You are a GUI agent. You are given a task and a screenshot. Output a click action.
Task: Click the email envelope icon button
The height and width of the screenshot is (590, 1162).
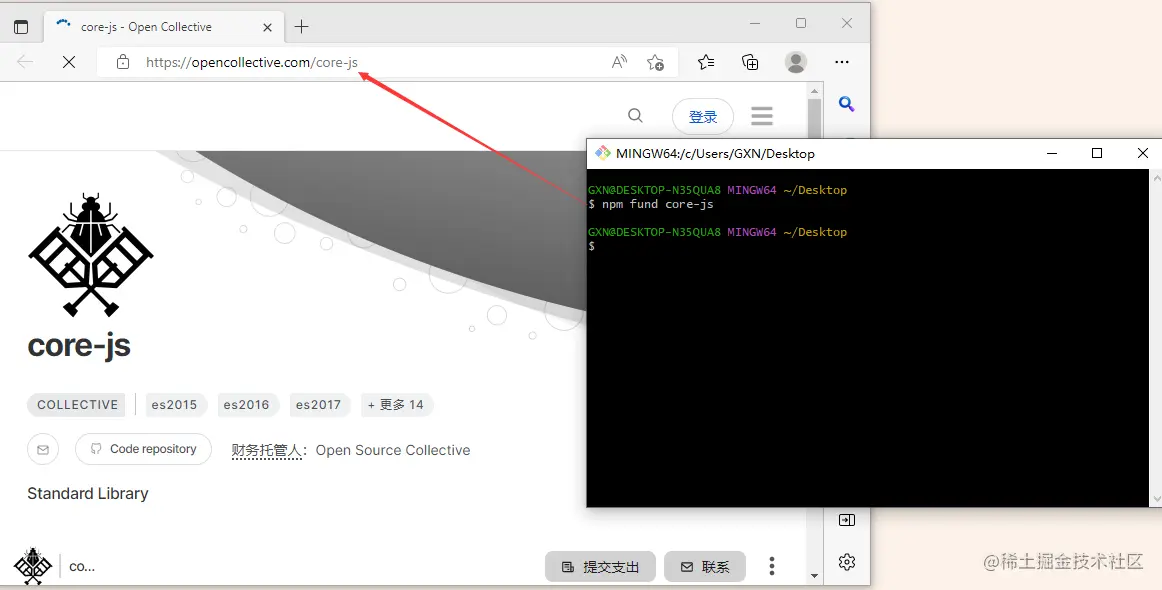(43, 449)
